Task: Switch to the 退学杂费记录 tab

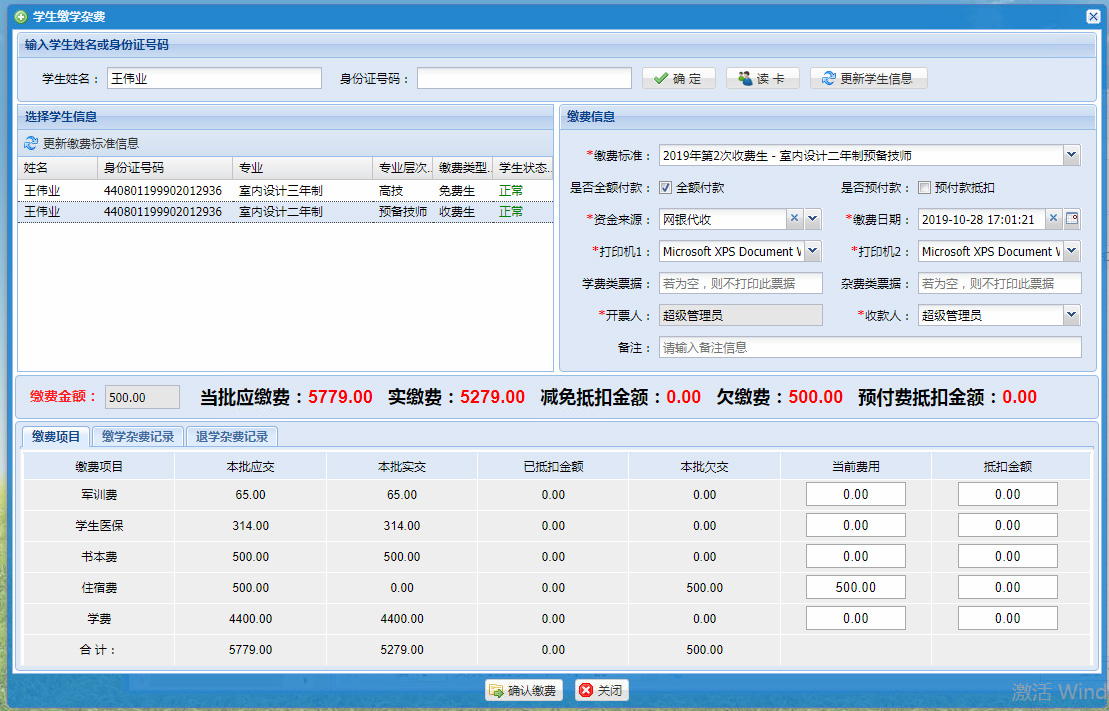Action: [x=231, y=436]
